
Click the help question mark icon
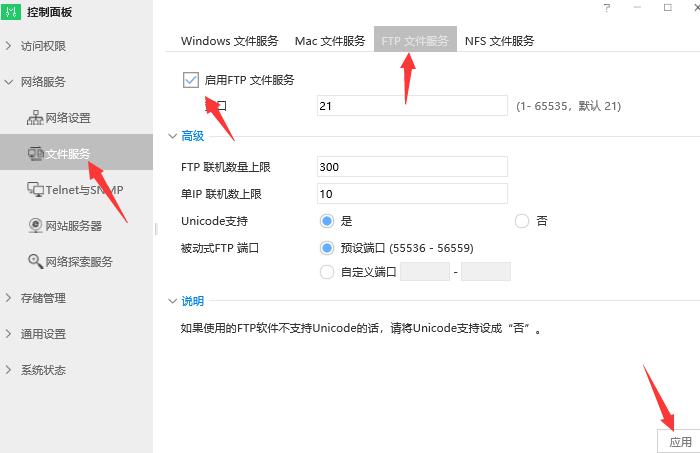coord(606,8)
